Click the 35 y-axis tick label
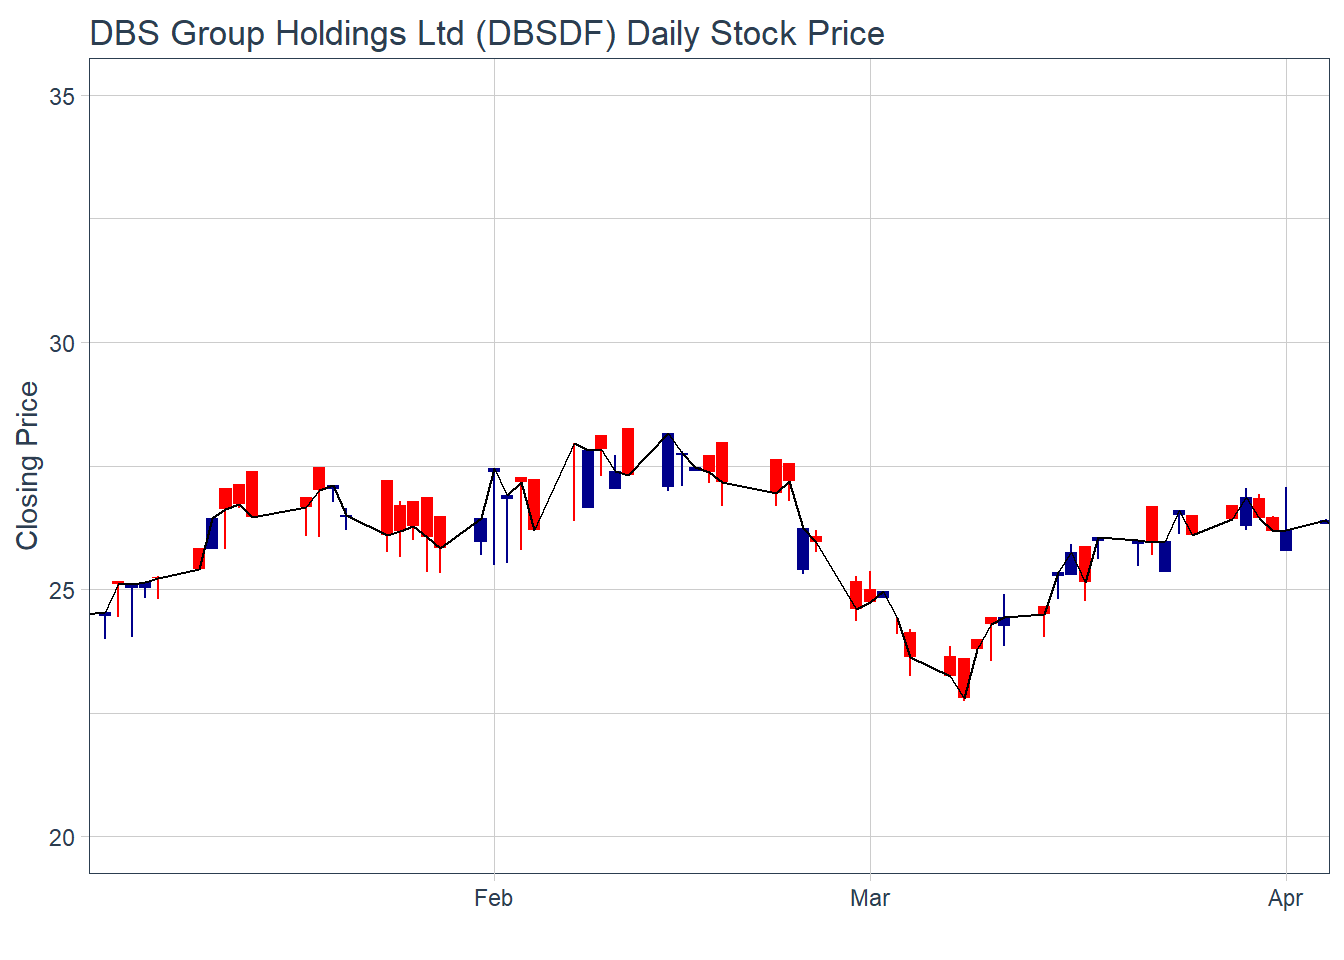 [62, 96]
